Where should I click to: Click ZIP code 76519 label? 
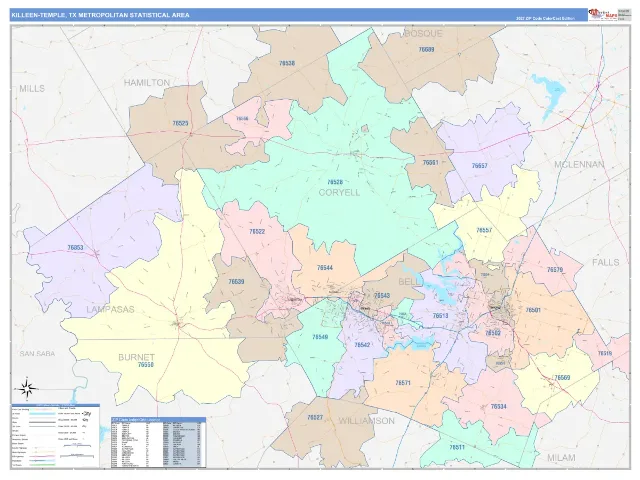point(604,353)
